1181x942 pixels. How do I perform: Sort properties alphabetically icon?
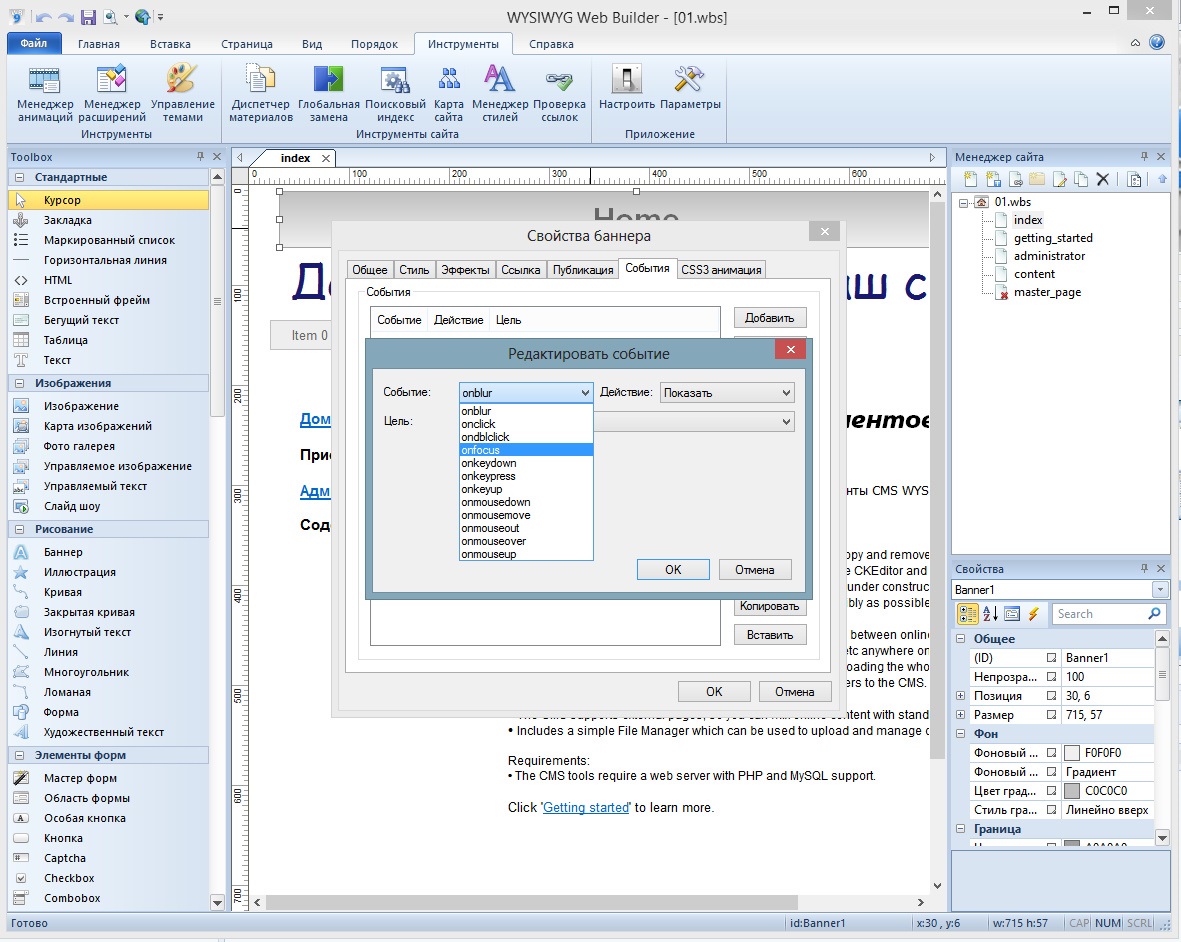coord(990,614)
